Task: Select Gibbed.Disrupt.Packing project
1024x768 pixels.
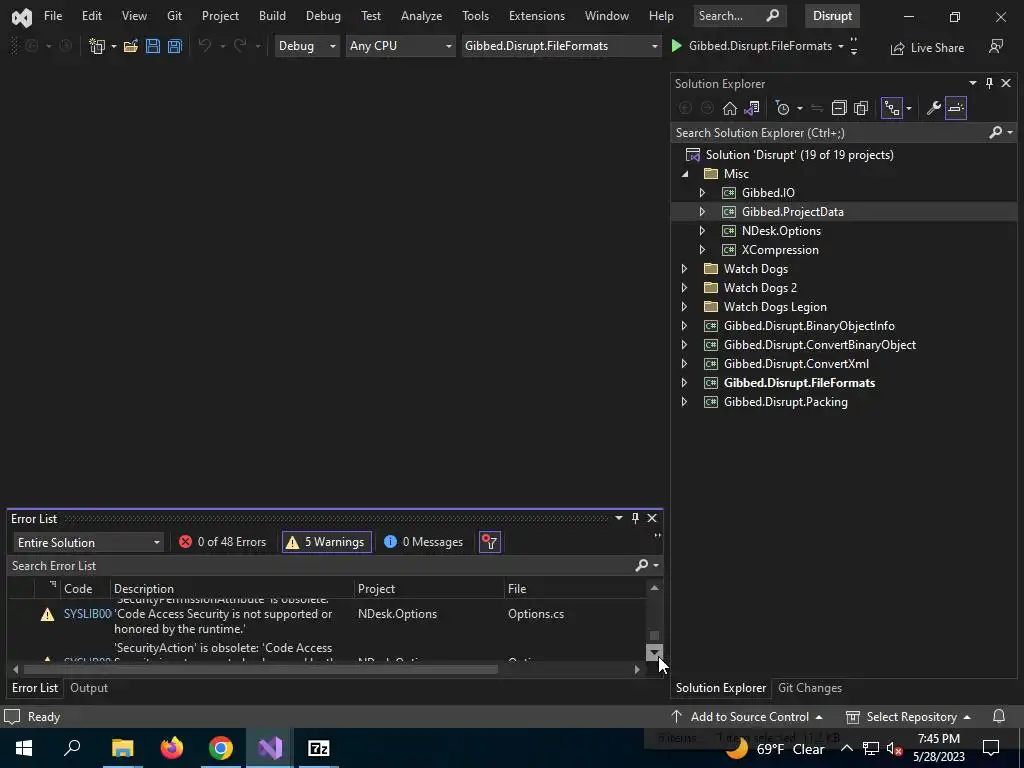Action: click(x=786, y=402)
